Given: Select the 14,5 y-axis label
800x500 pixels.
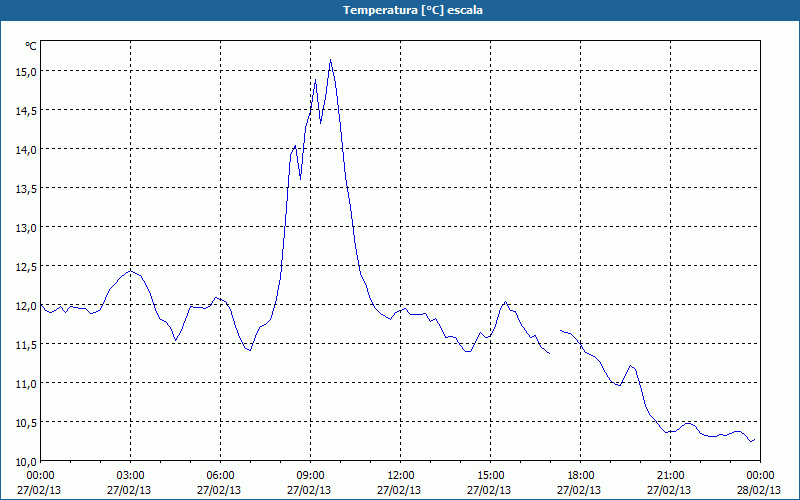Looking at the screenshot, I should [x=26, y=111].
